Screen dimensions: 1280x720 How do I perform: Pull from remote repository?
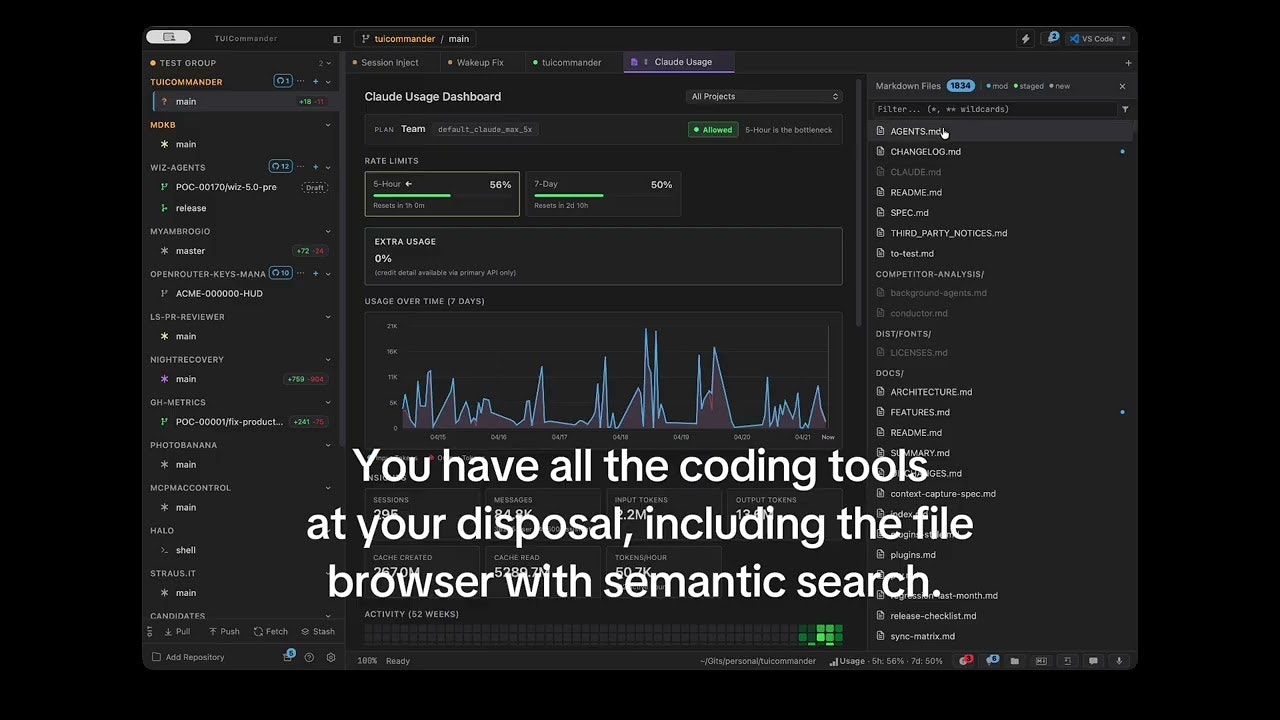pyautogui.click(x=177, y=632)
